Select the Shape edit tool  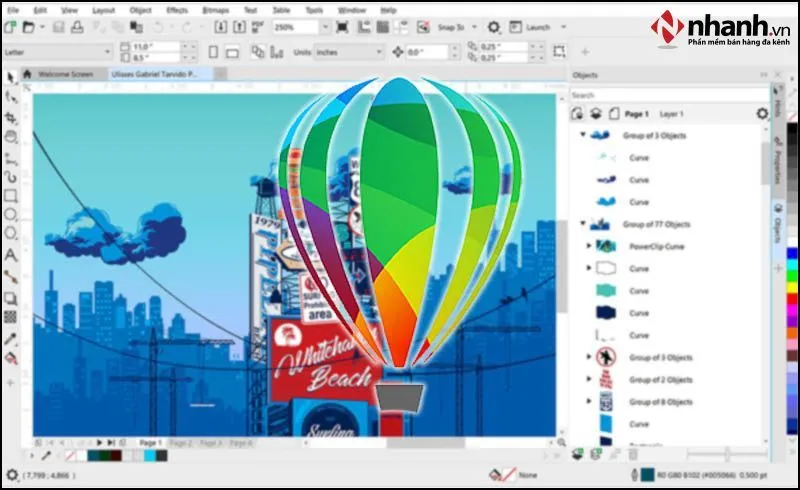[x=11, y=97]
